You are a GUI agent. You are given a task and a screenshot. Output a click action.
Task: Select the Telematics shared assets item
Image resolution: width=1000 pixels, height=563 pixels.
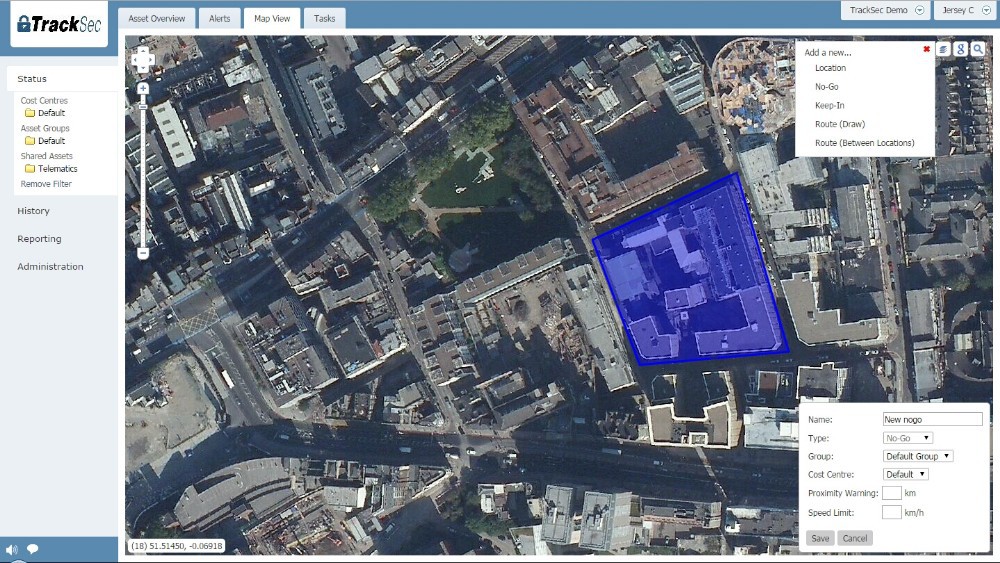click(x=57, y=169)
